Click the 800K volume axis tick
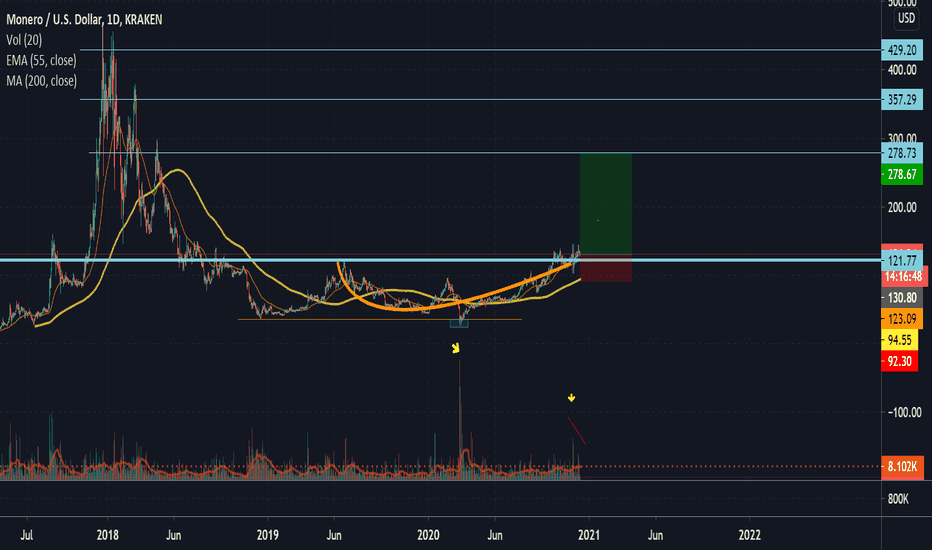Image resolution: width=932 pixels, height=550 pixels. click(x=898, y=499)
